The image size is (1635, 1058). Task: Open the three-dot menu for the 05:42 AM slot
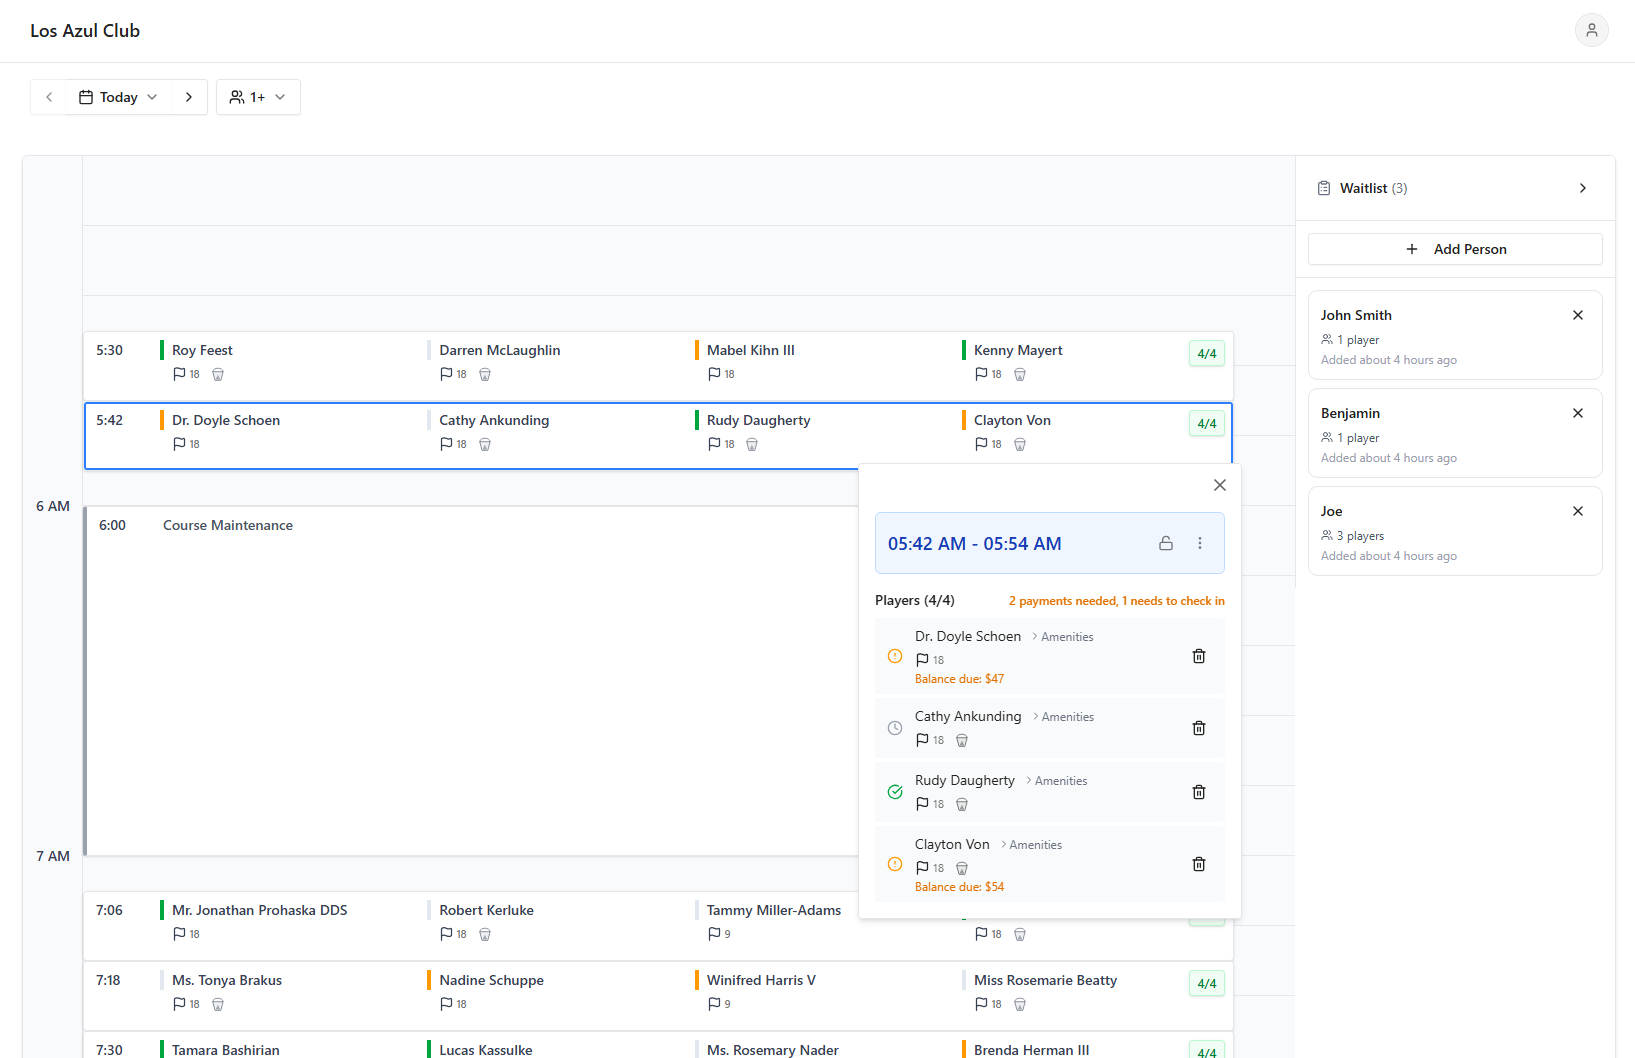pos(1199,543)
